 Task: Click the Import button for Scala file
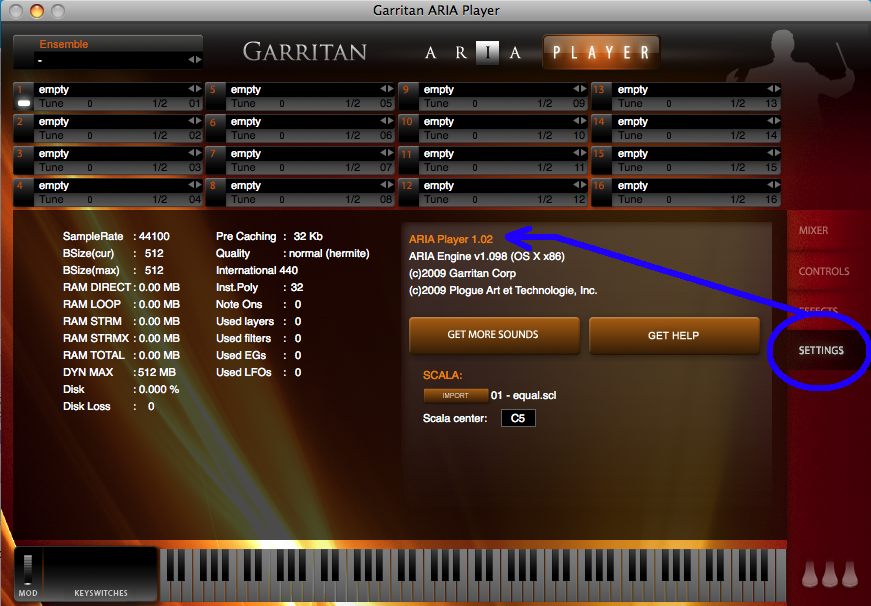(x=454, y=395)
